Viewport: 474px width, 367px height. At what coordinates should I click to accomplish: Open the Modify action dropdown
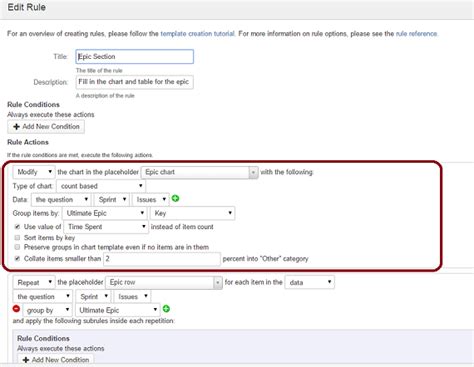click(34, 172)
